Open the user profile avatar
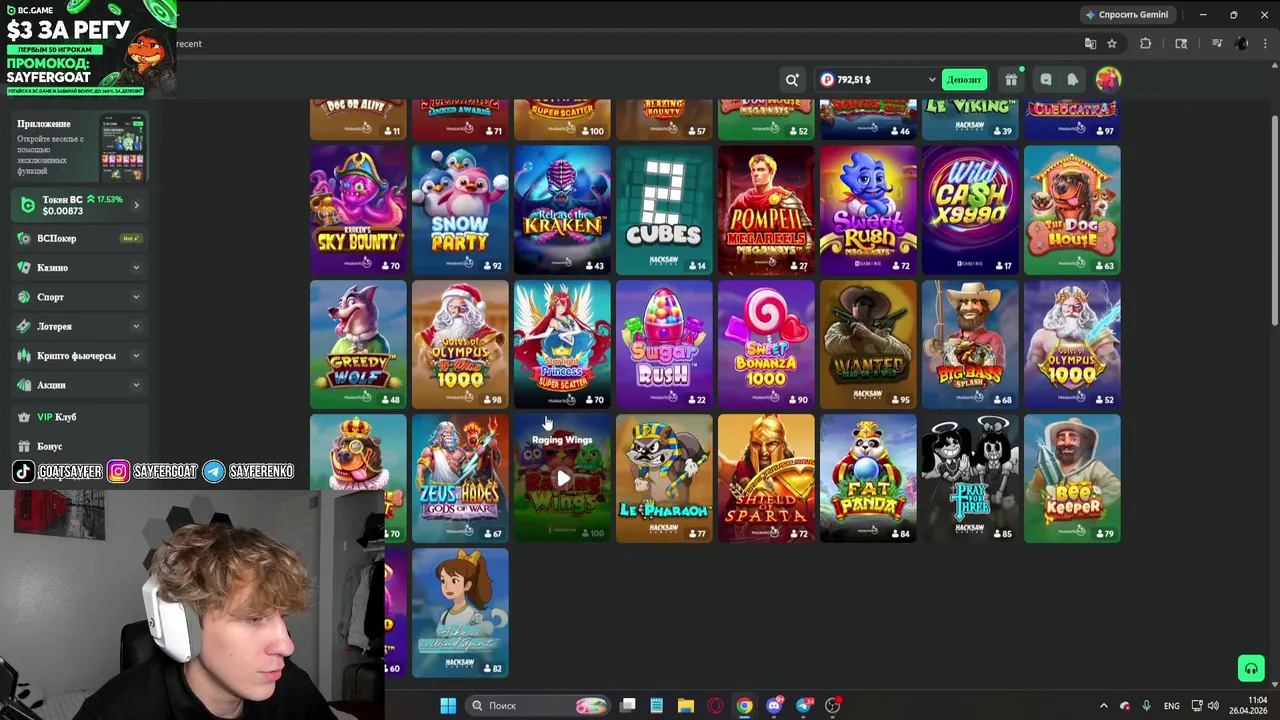 (1108, 80)
